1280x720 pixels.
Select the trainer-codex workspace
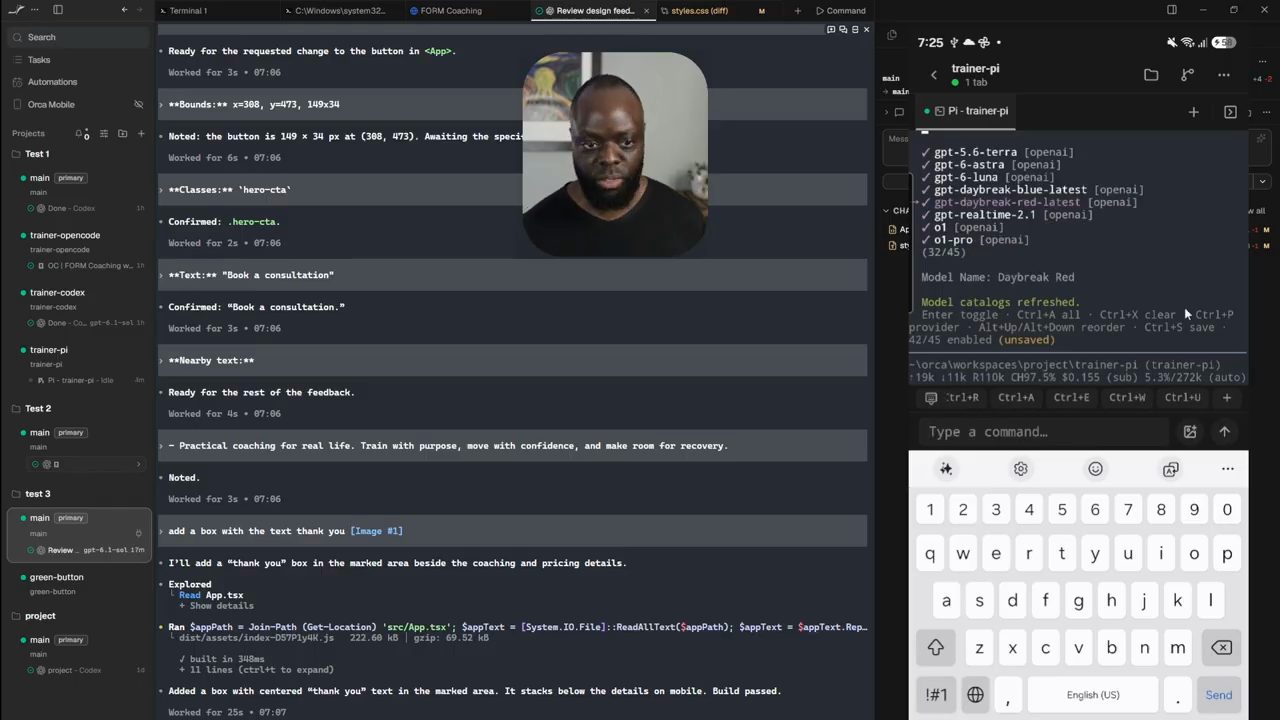tap(80, 307)
